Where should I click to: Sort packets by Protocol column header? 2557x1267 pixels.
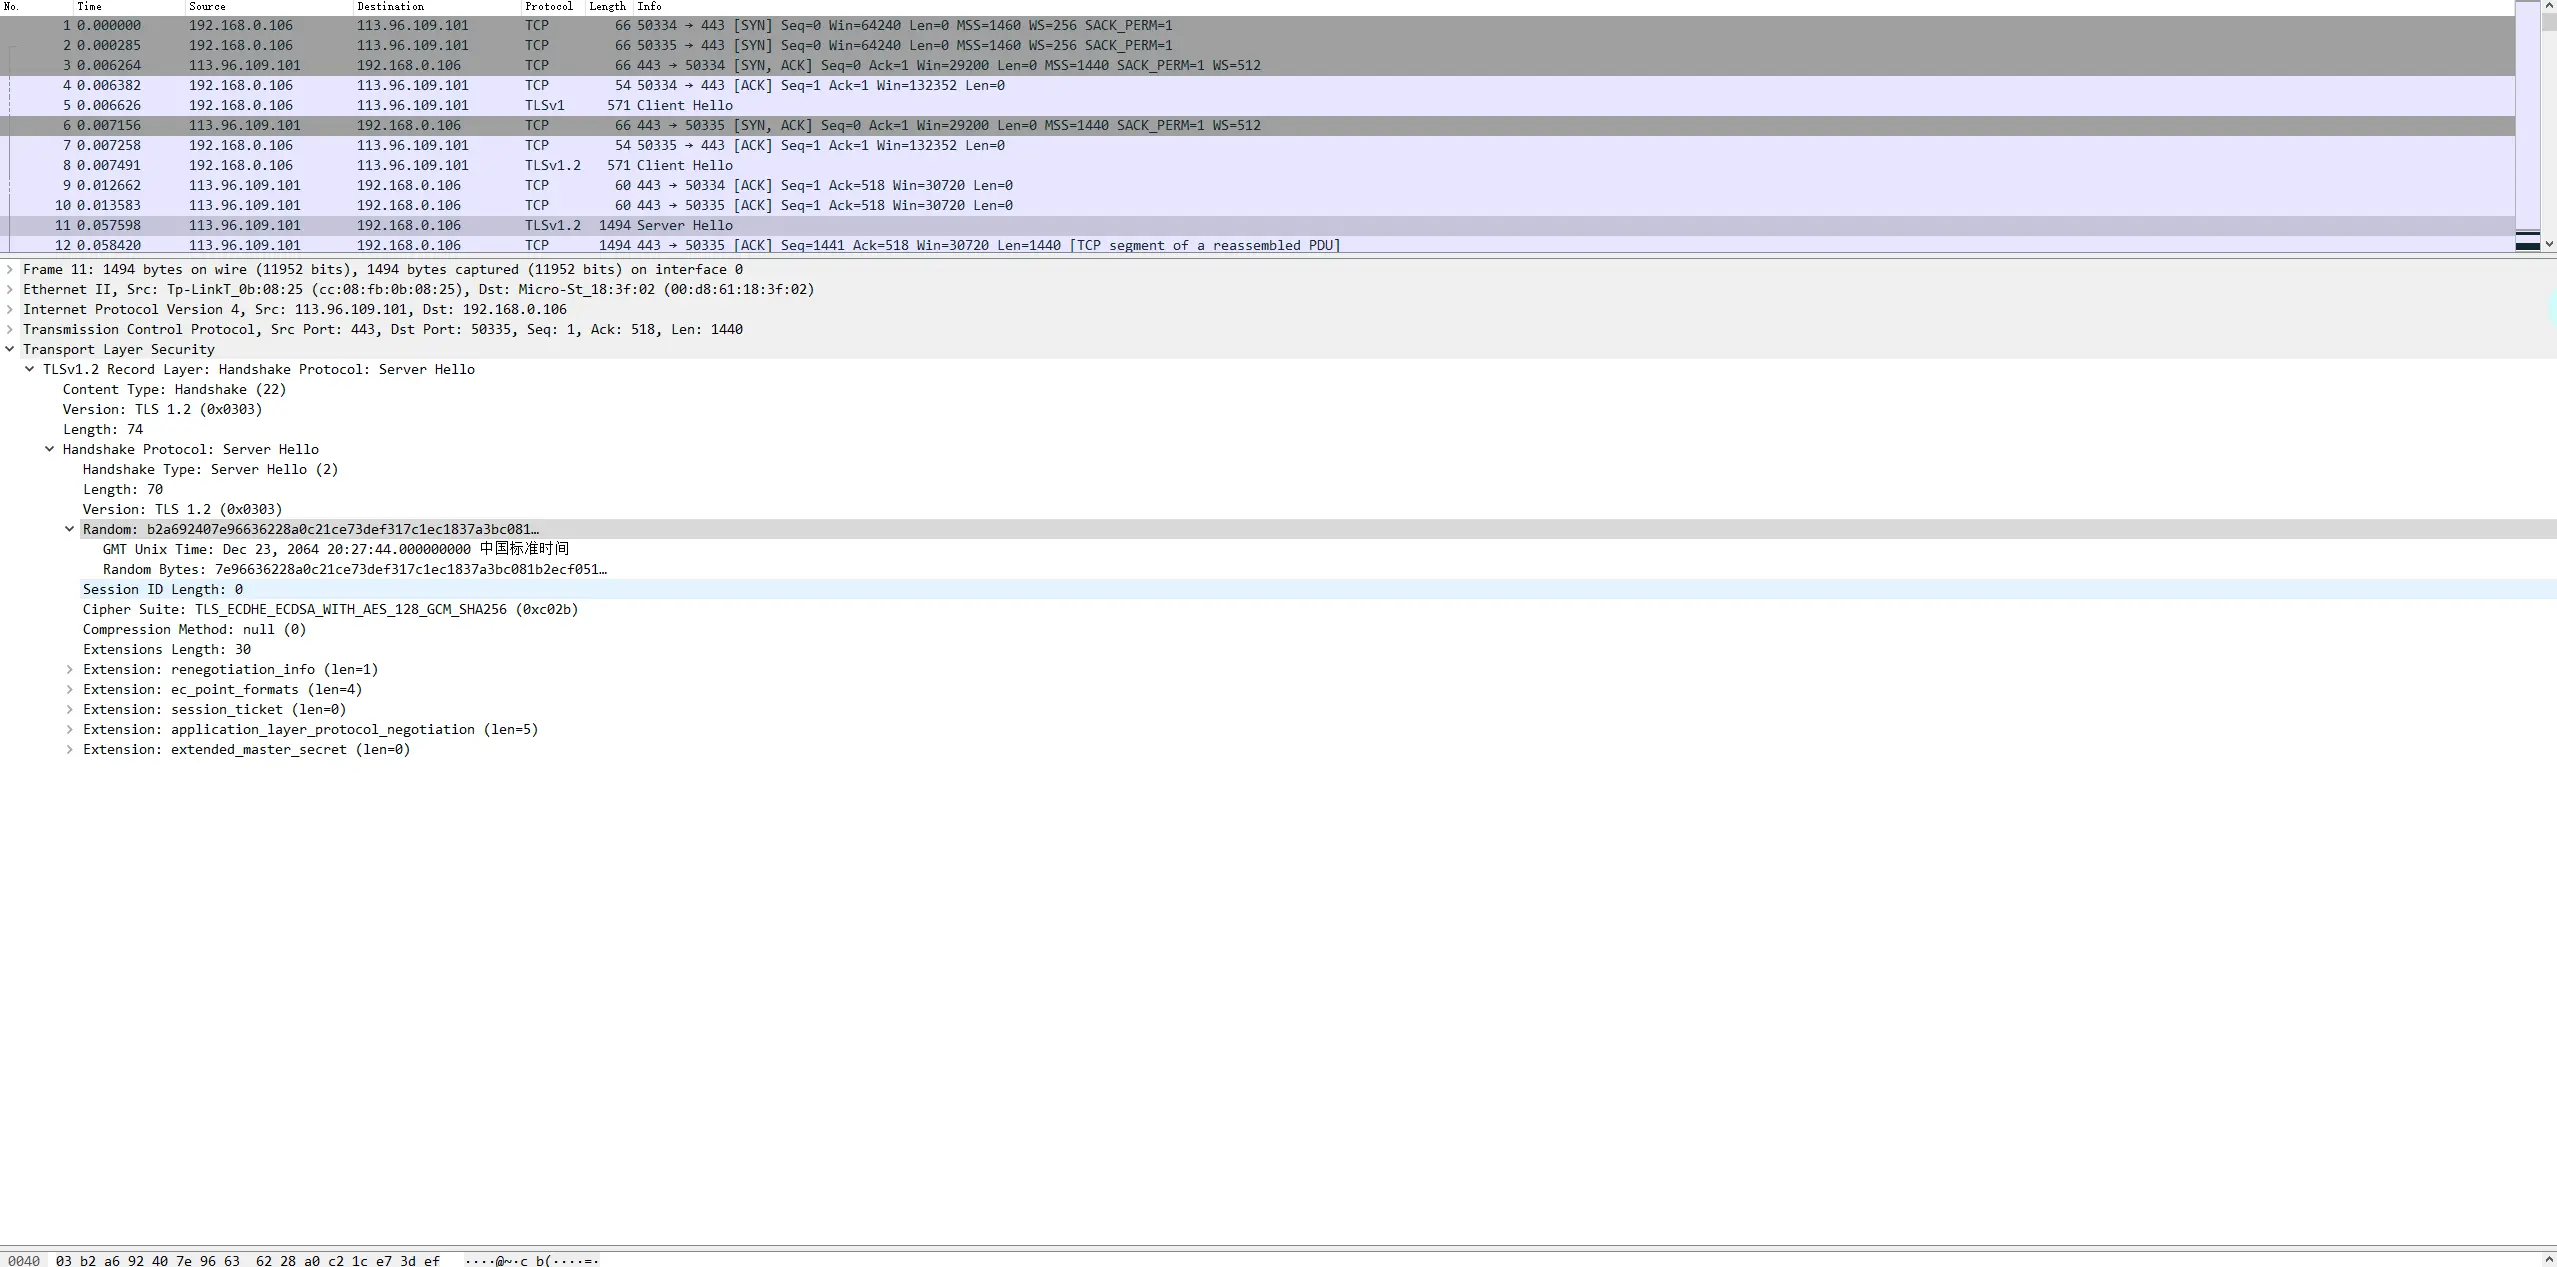pyautogui.click(x=549, y=6)
